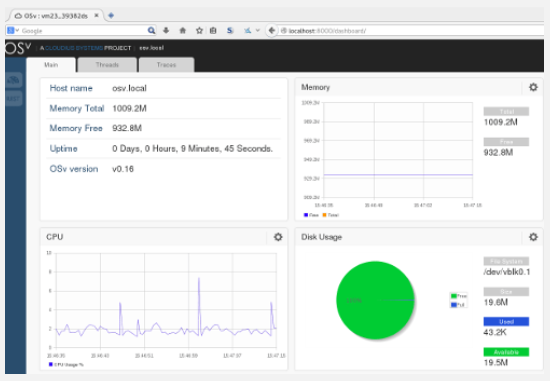Viewport: 550px width, 381px height.
Task: Click the browser back arrow button
Action: [x=271, y=31]
